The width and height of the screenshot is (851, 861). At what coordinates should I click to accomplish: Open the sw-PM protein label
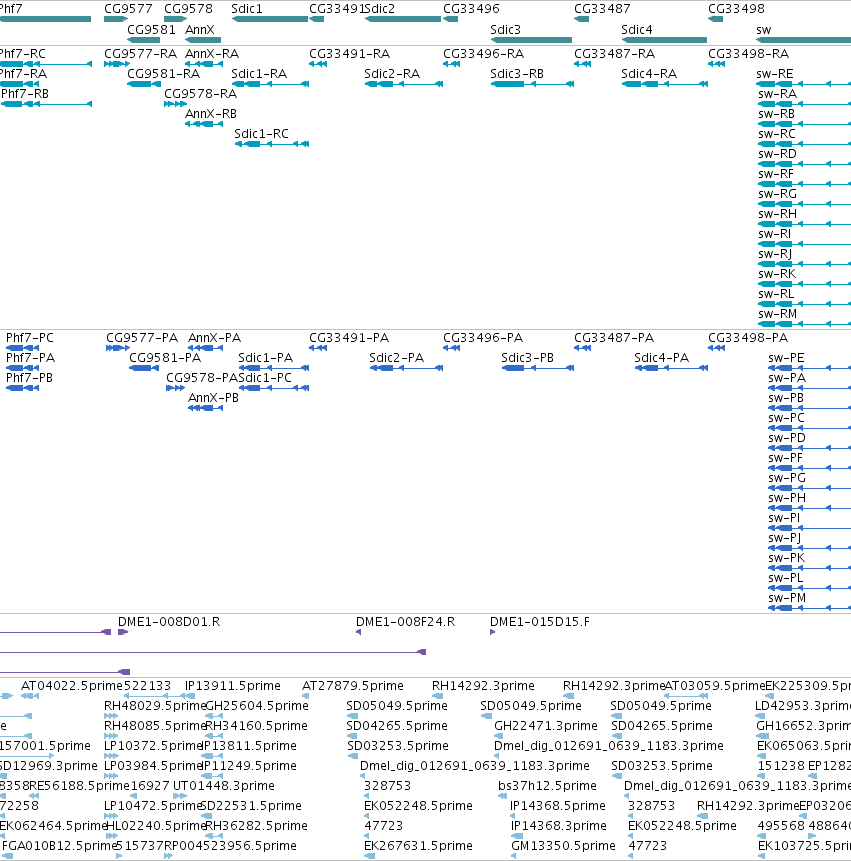coord(787,598)
